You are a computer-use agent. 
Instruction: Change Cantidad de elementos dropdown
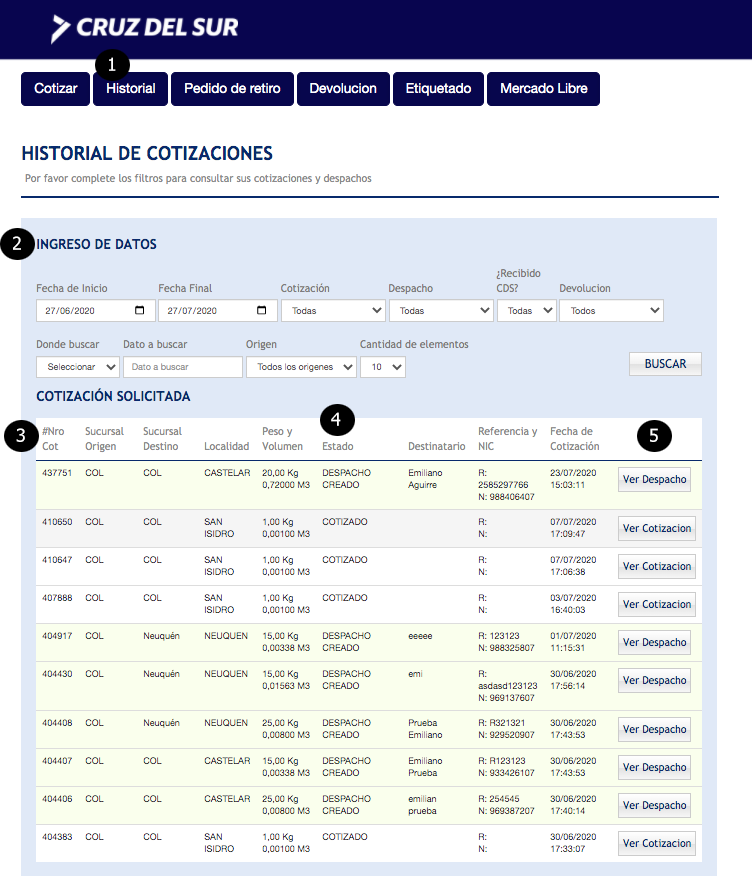click(x=382, y=367)
